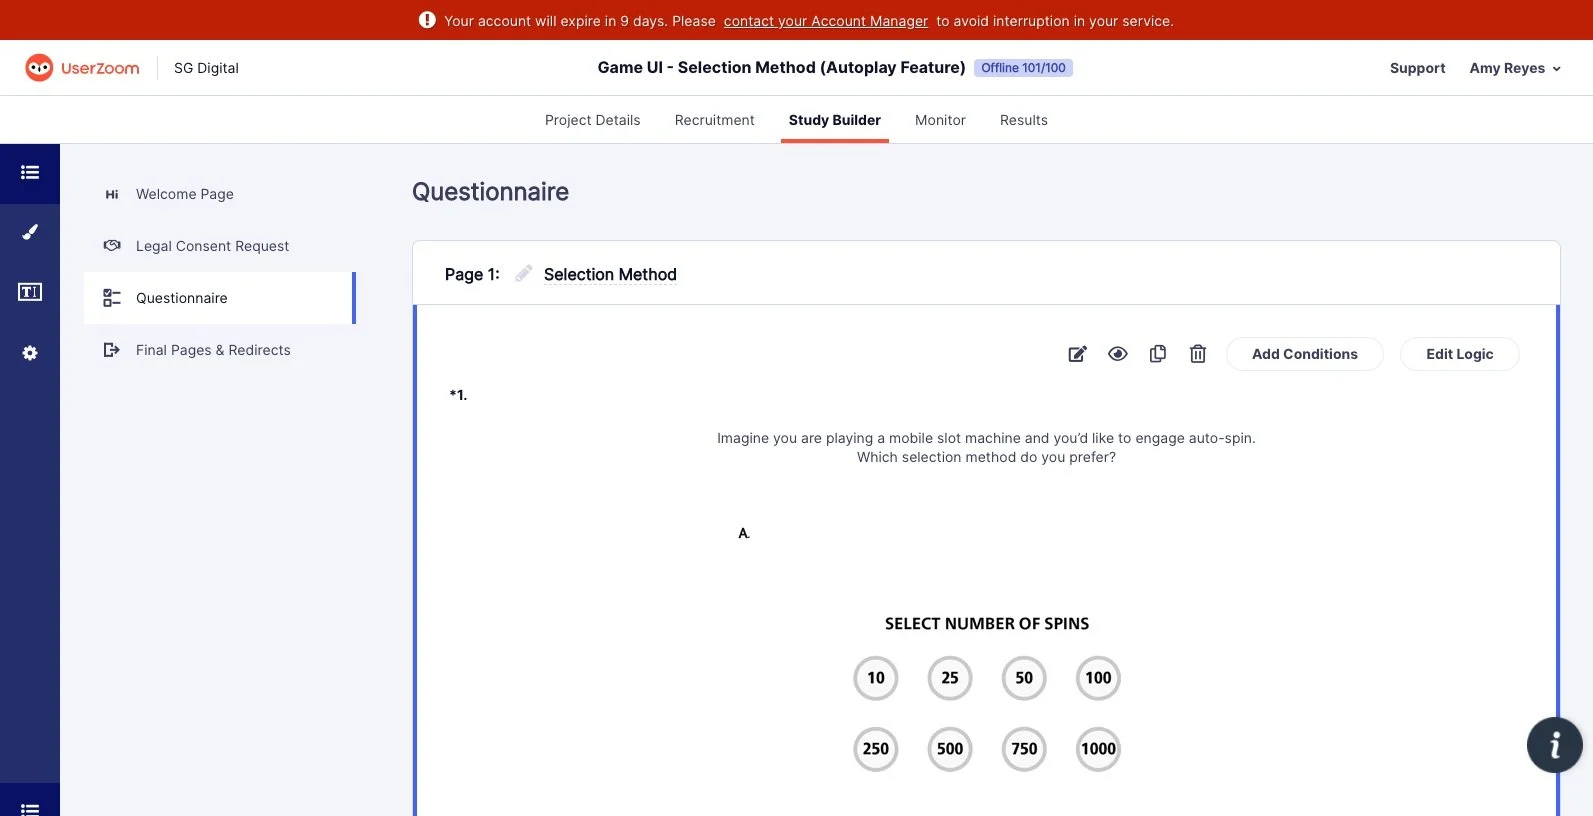1593x816 pixels.
Task: Click the SG Digital account name
Action: click(206, 68)
